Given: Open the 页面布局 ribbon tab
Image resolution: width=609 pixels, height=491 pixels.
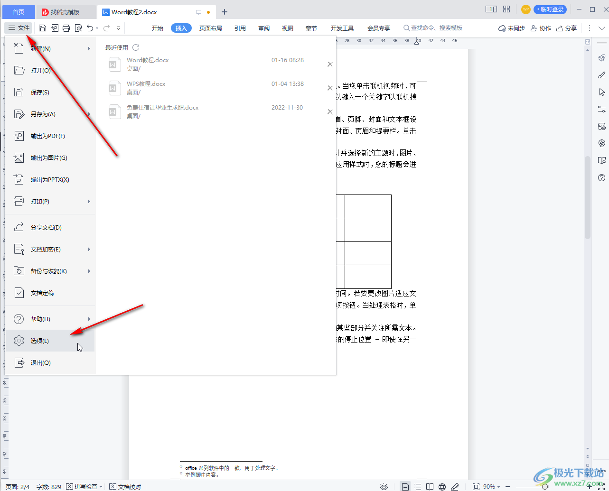Looking at the screenshot, I should pos(211,28).
